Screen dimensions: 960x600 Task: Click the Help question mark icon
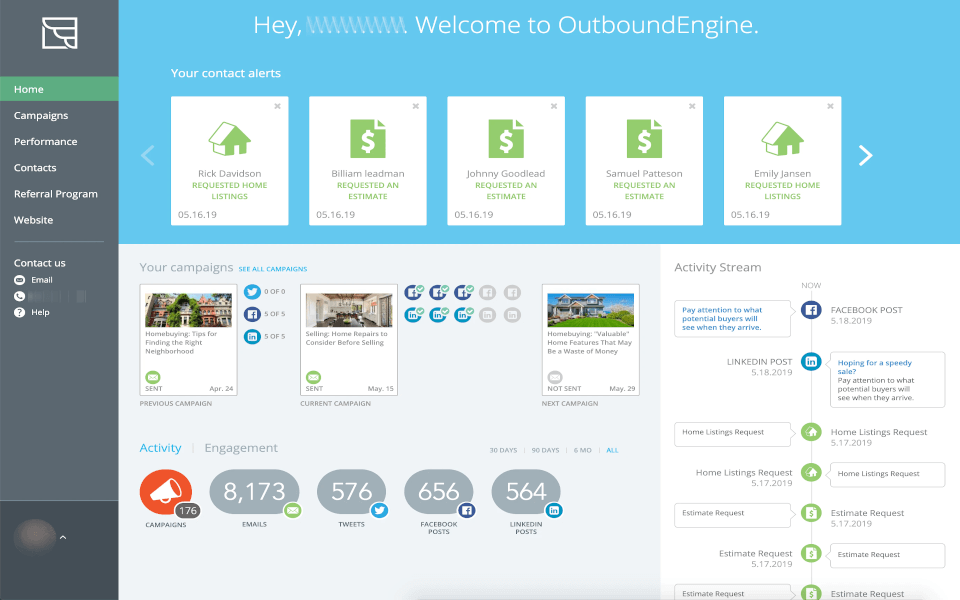click(20, 312)
